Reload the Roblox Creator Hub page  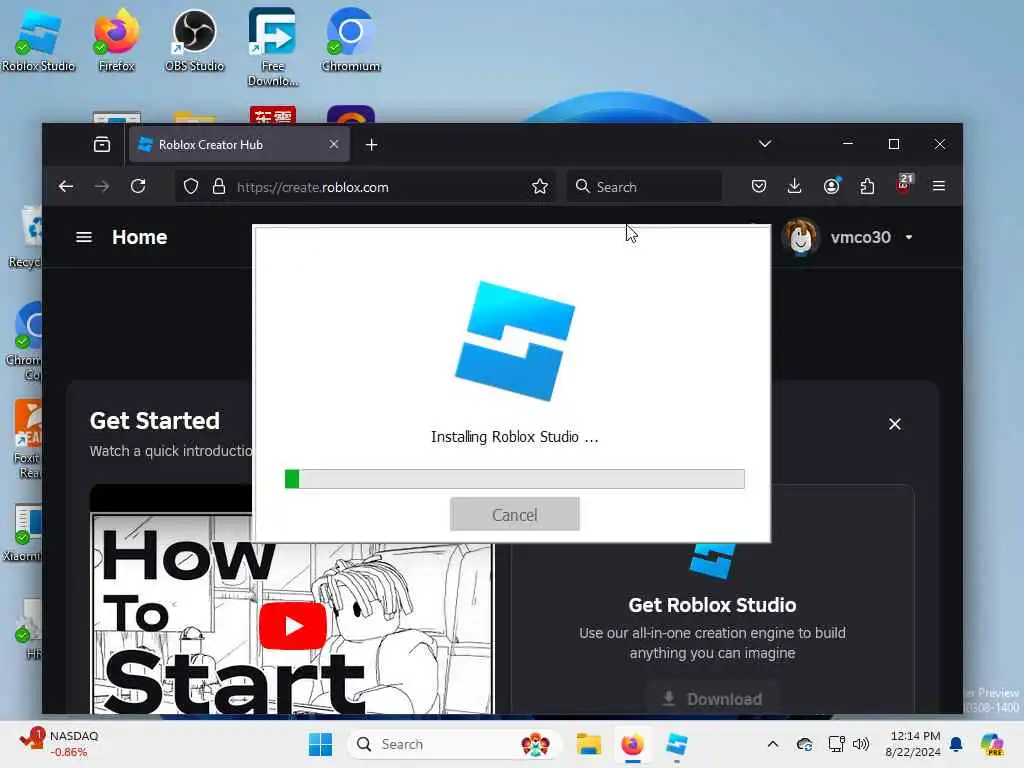point(138,187)
